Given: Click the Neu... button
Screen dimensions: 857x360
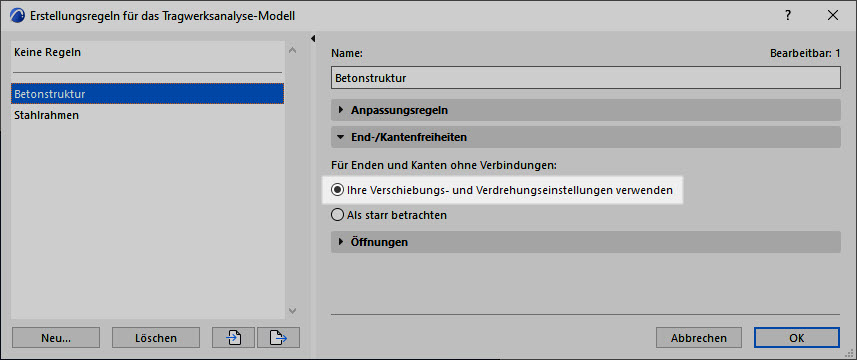Looking at the screenshot, I should point(56,338).
